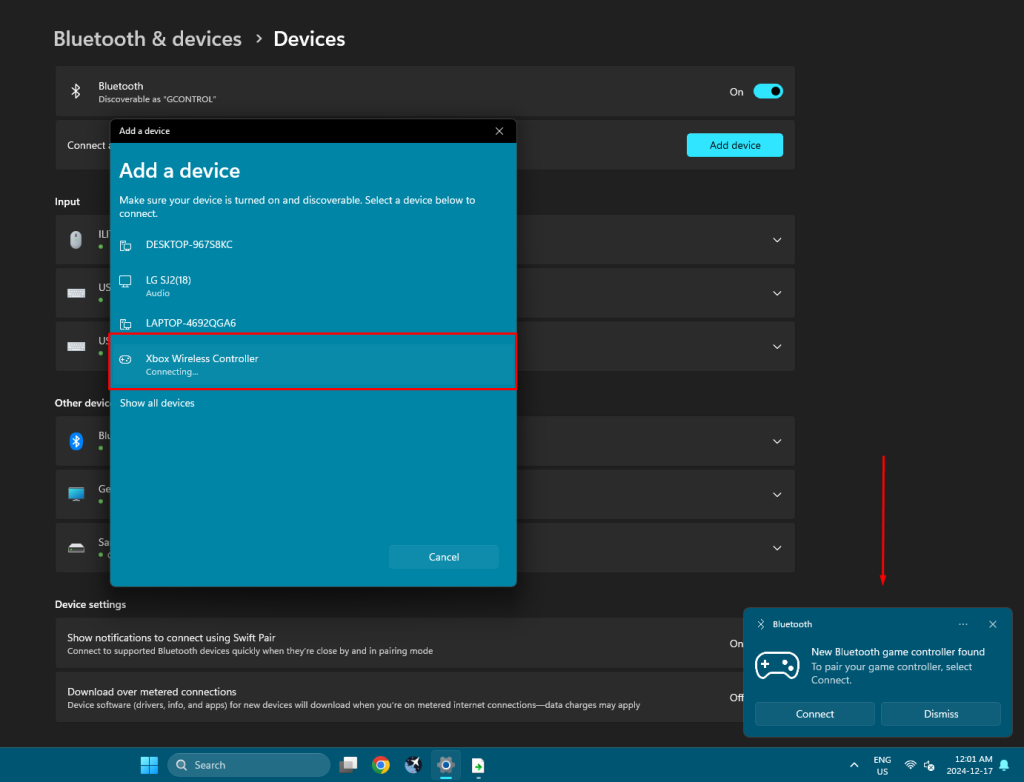Open Settings from the taskbar
Viewport: 1024px width, 782px height.
click(445, 764)
